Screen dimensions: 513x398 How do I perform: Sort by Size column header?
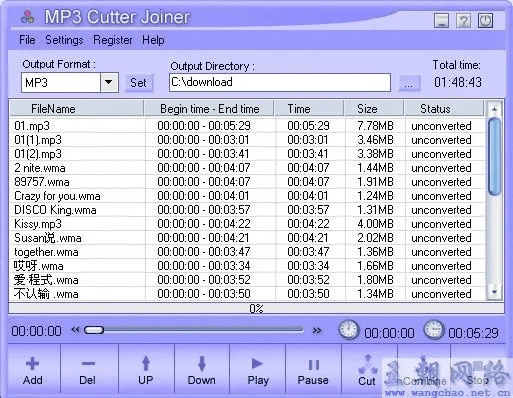[x=374, y=109]
